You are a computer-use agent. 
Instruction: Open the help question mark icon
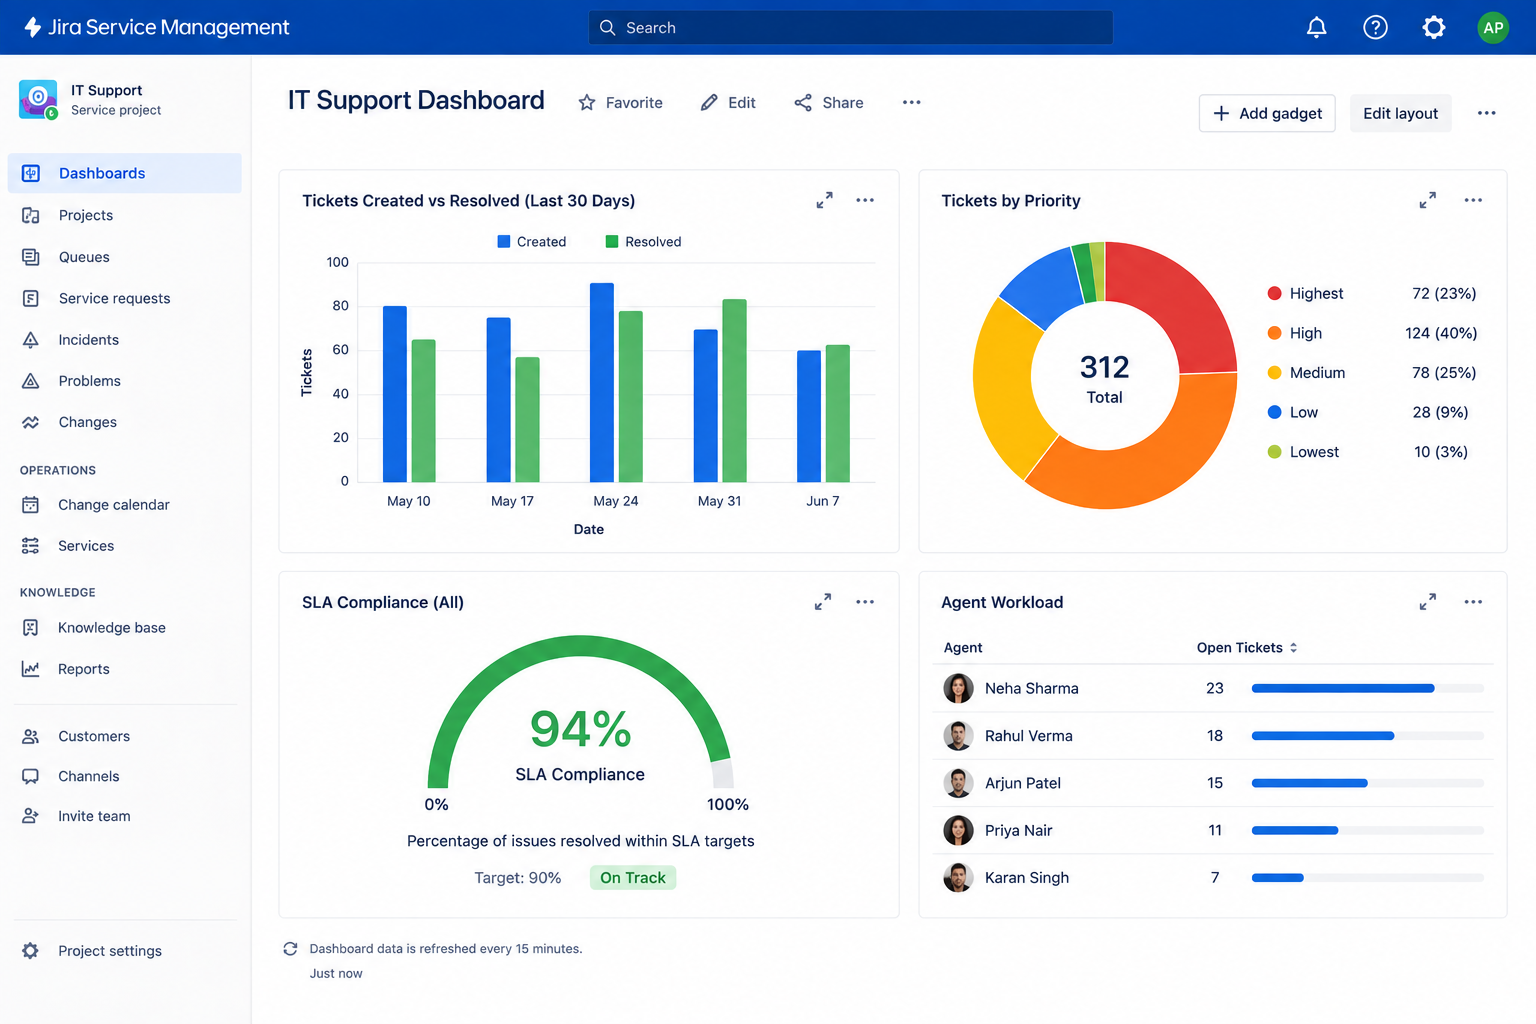click(1376, 28)
